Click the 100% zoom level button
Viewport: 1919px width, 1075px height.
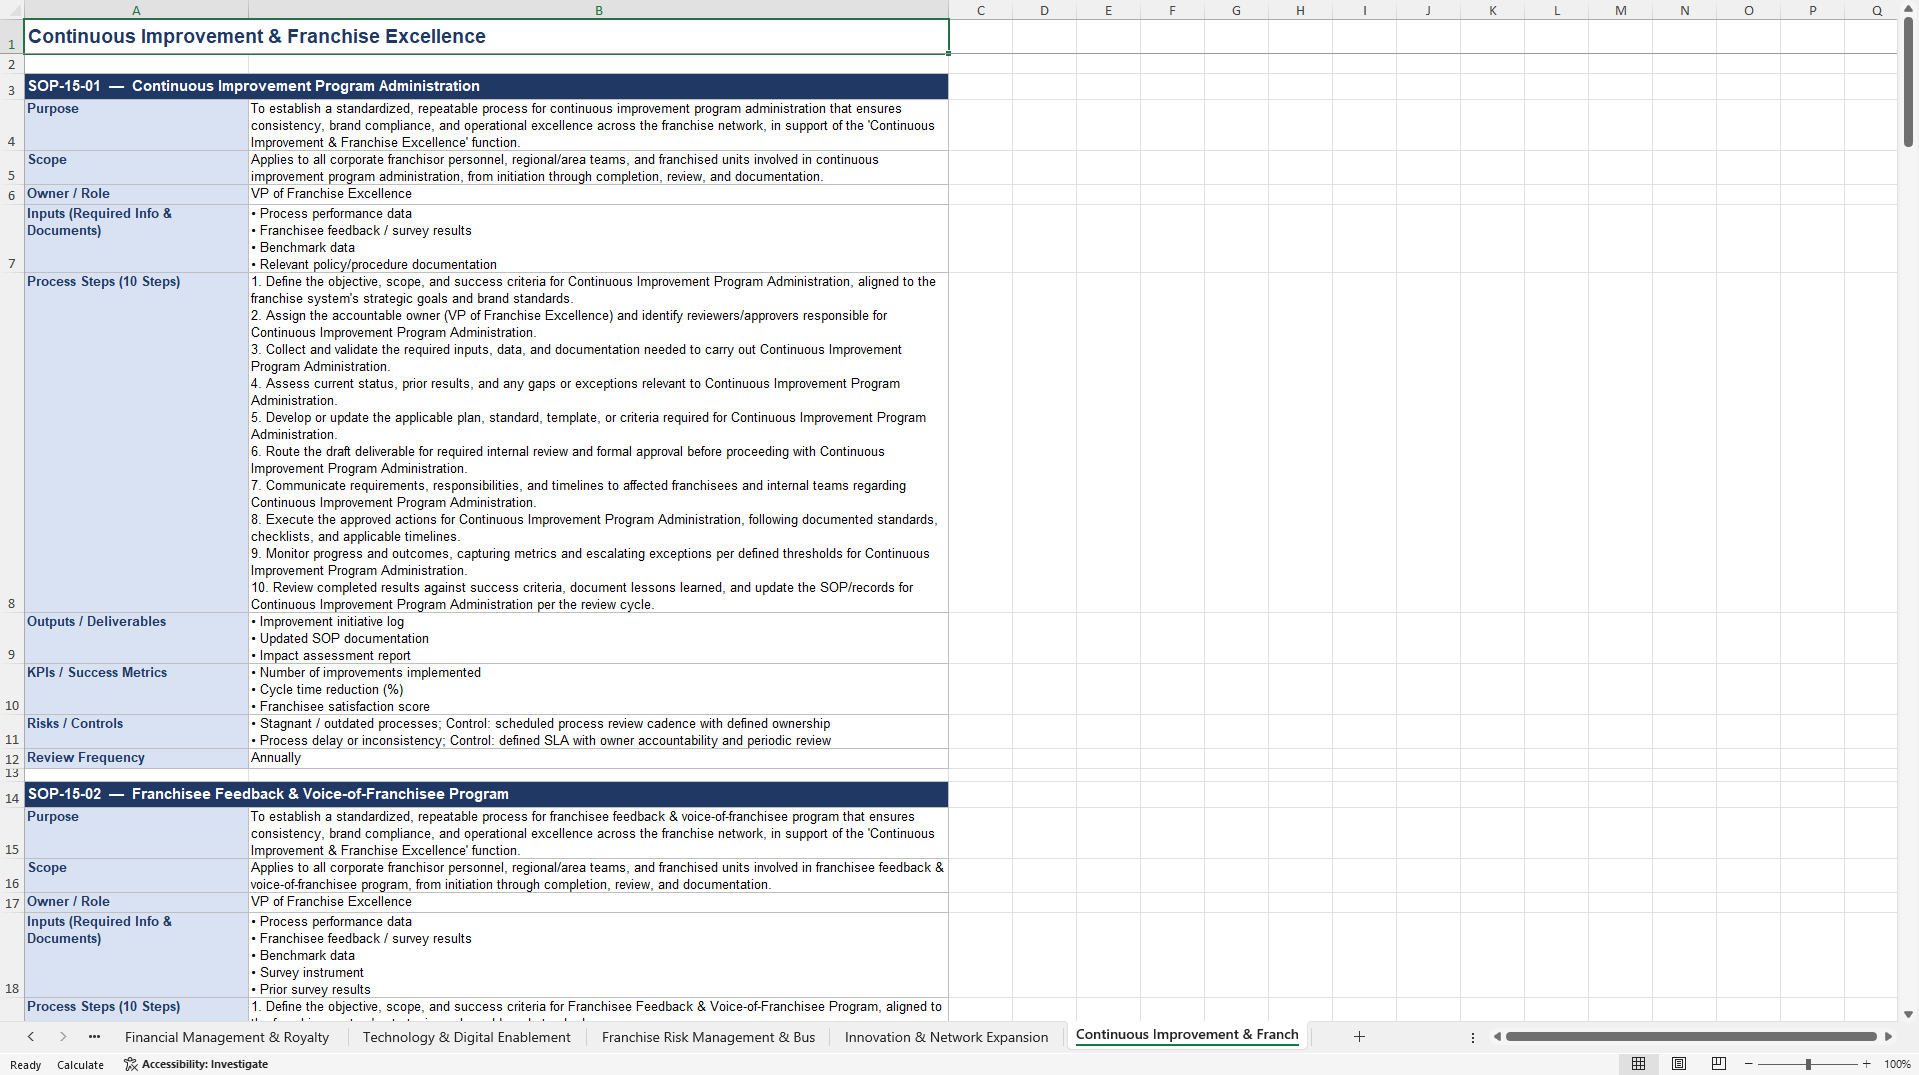1897,1064
